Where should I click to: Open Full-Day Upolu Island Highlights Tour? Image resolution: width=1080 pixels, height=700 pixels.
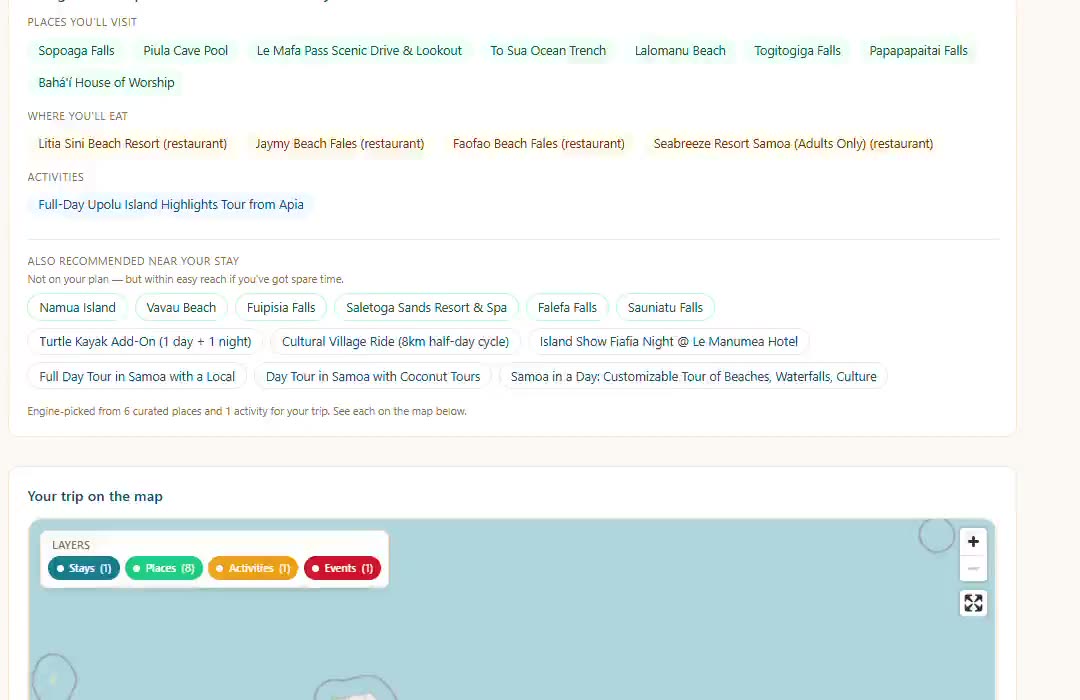171,205
